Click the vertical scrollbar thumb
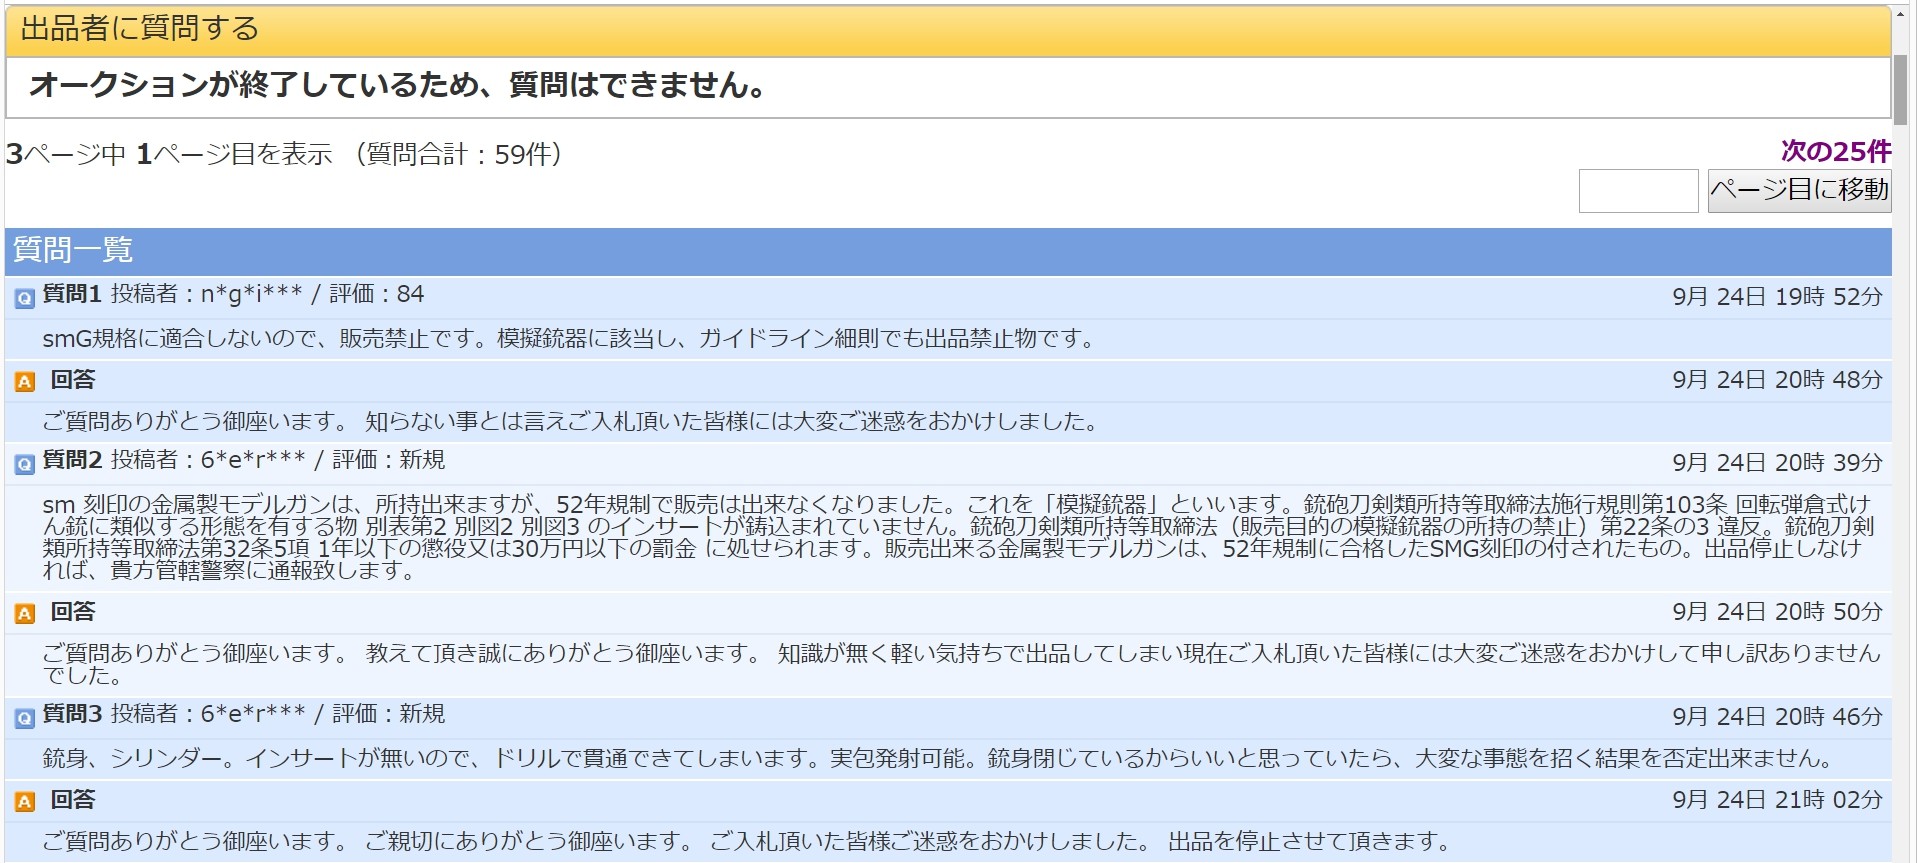The height and width of the screenshot is (863, 1917). coord(1900,90)
